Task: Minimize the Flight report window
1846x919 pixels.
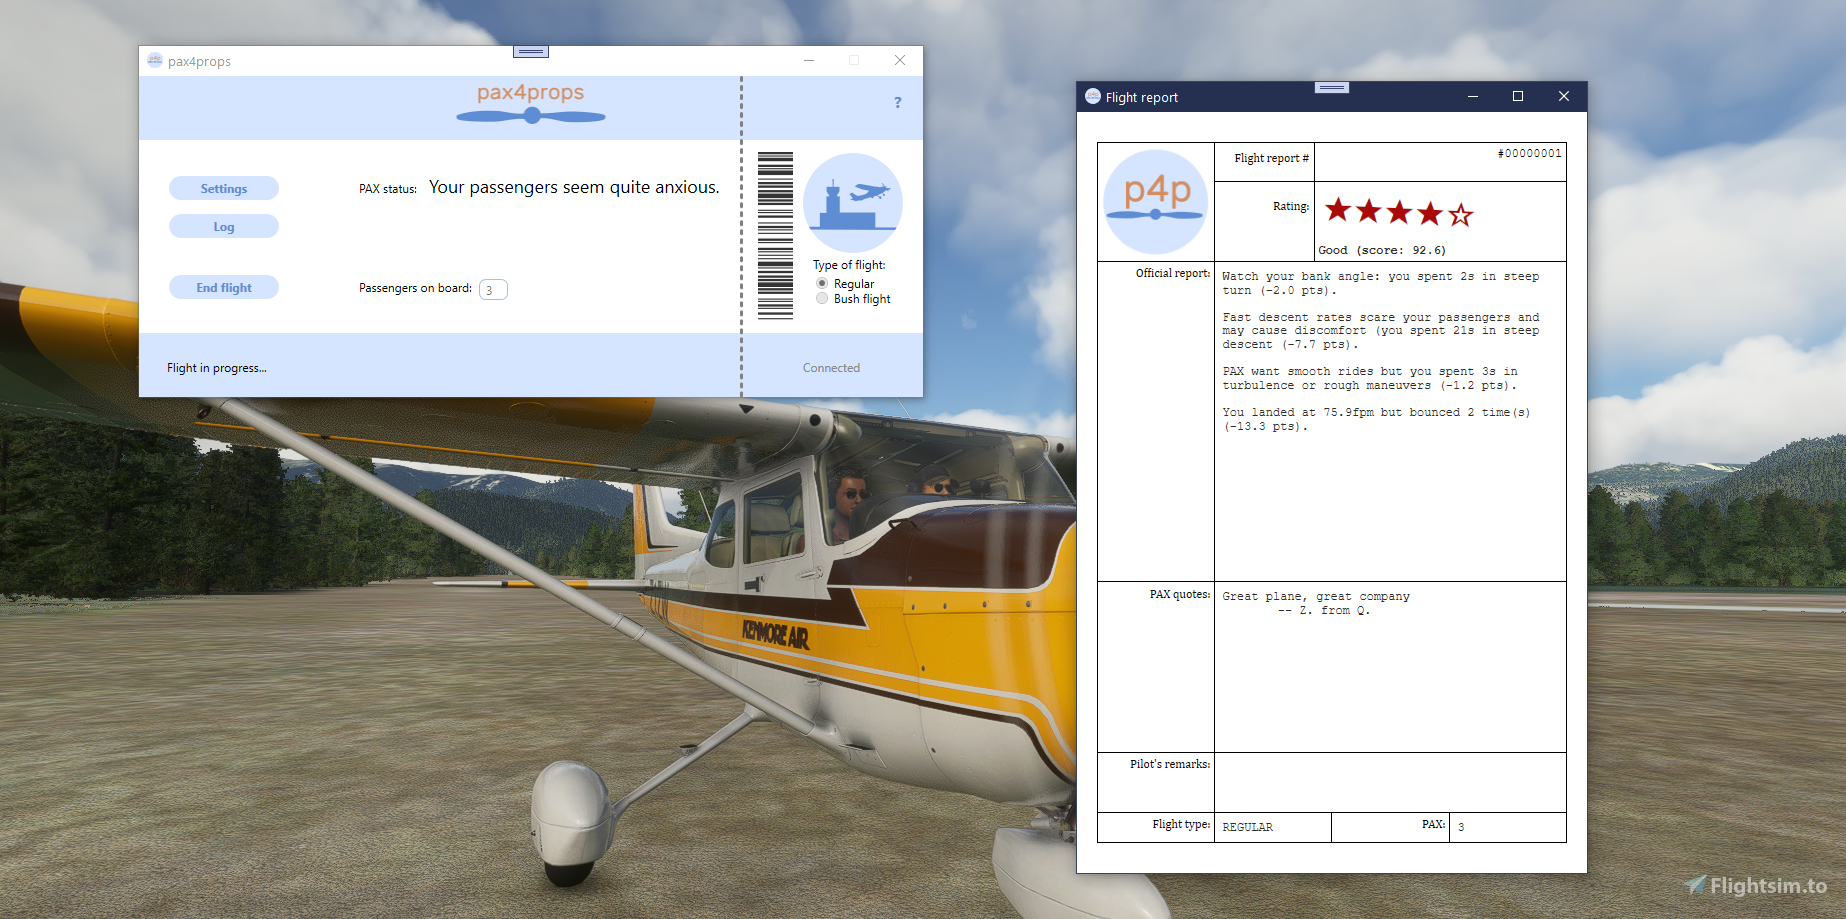Action: pos(1473,97)
